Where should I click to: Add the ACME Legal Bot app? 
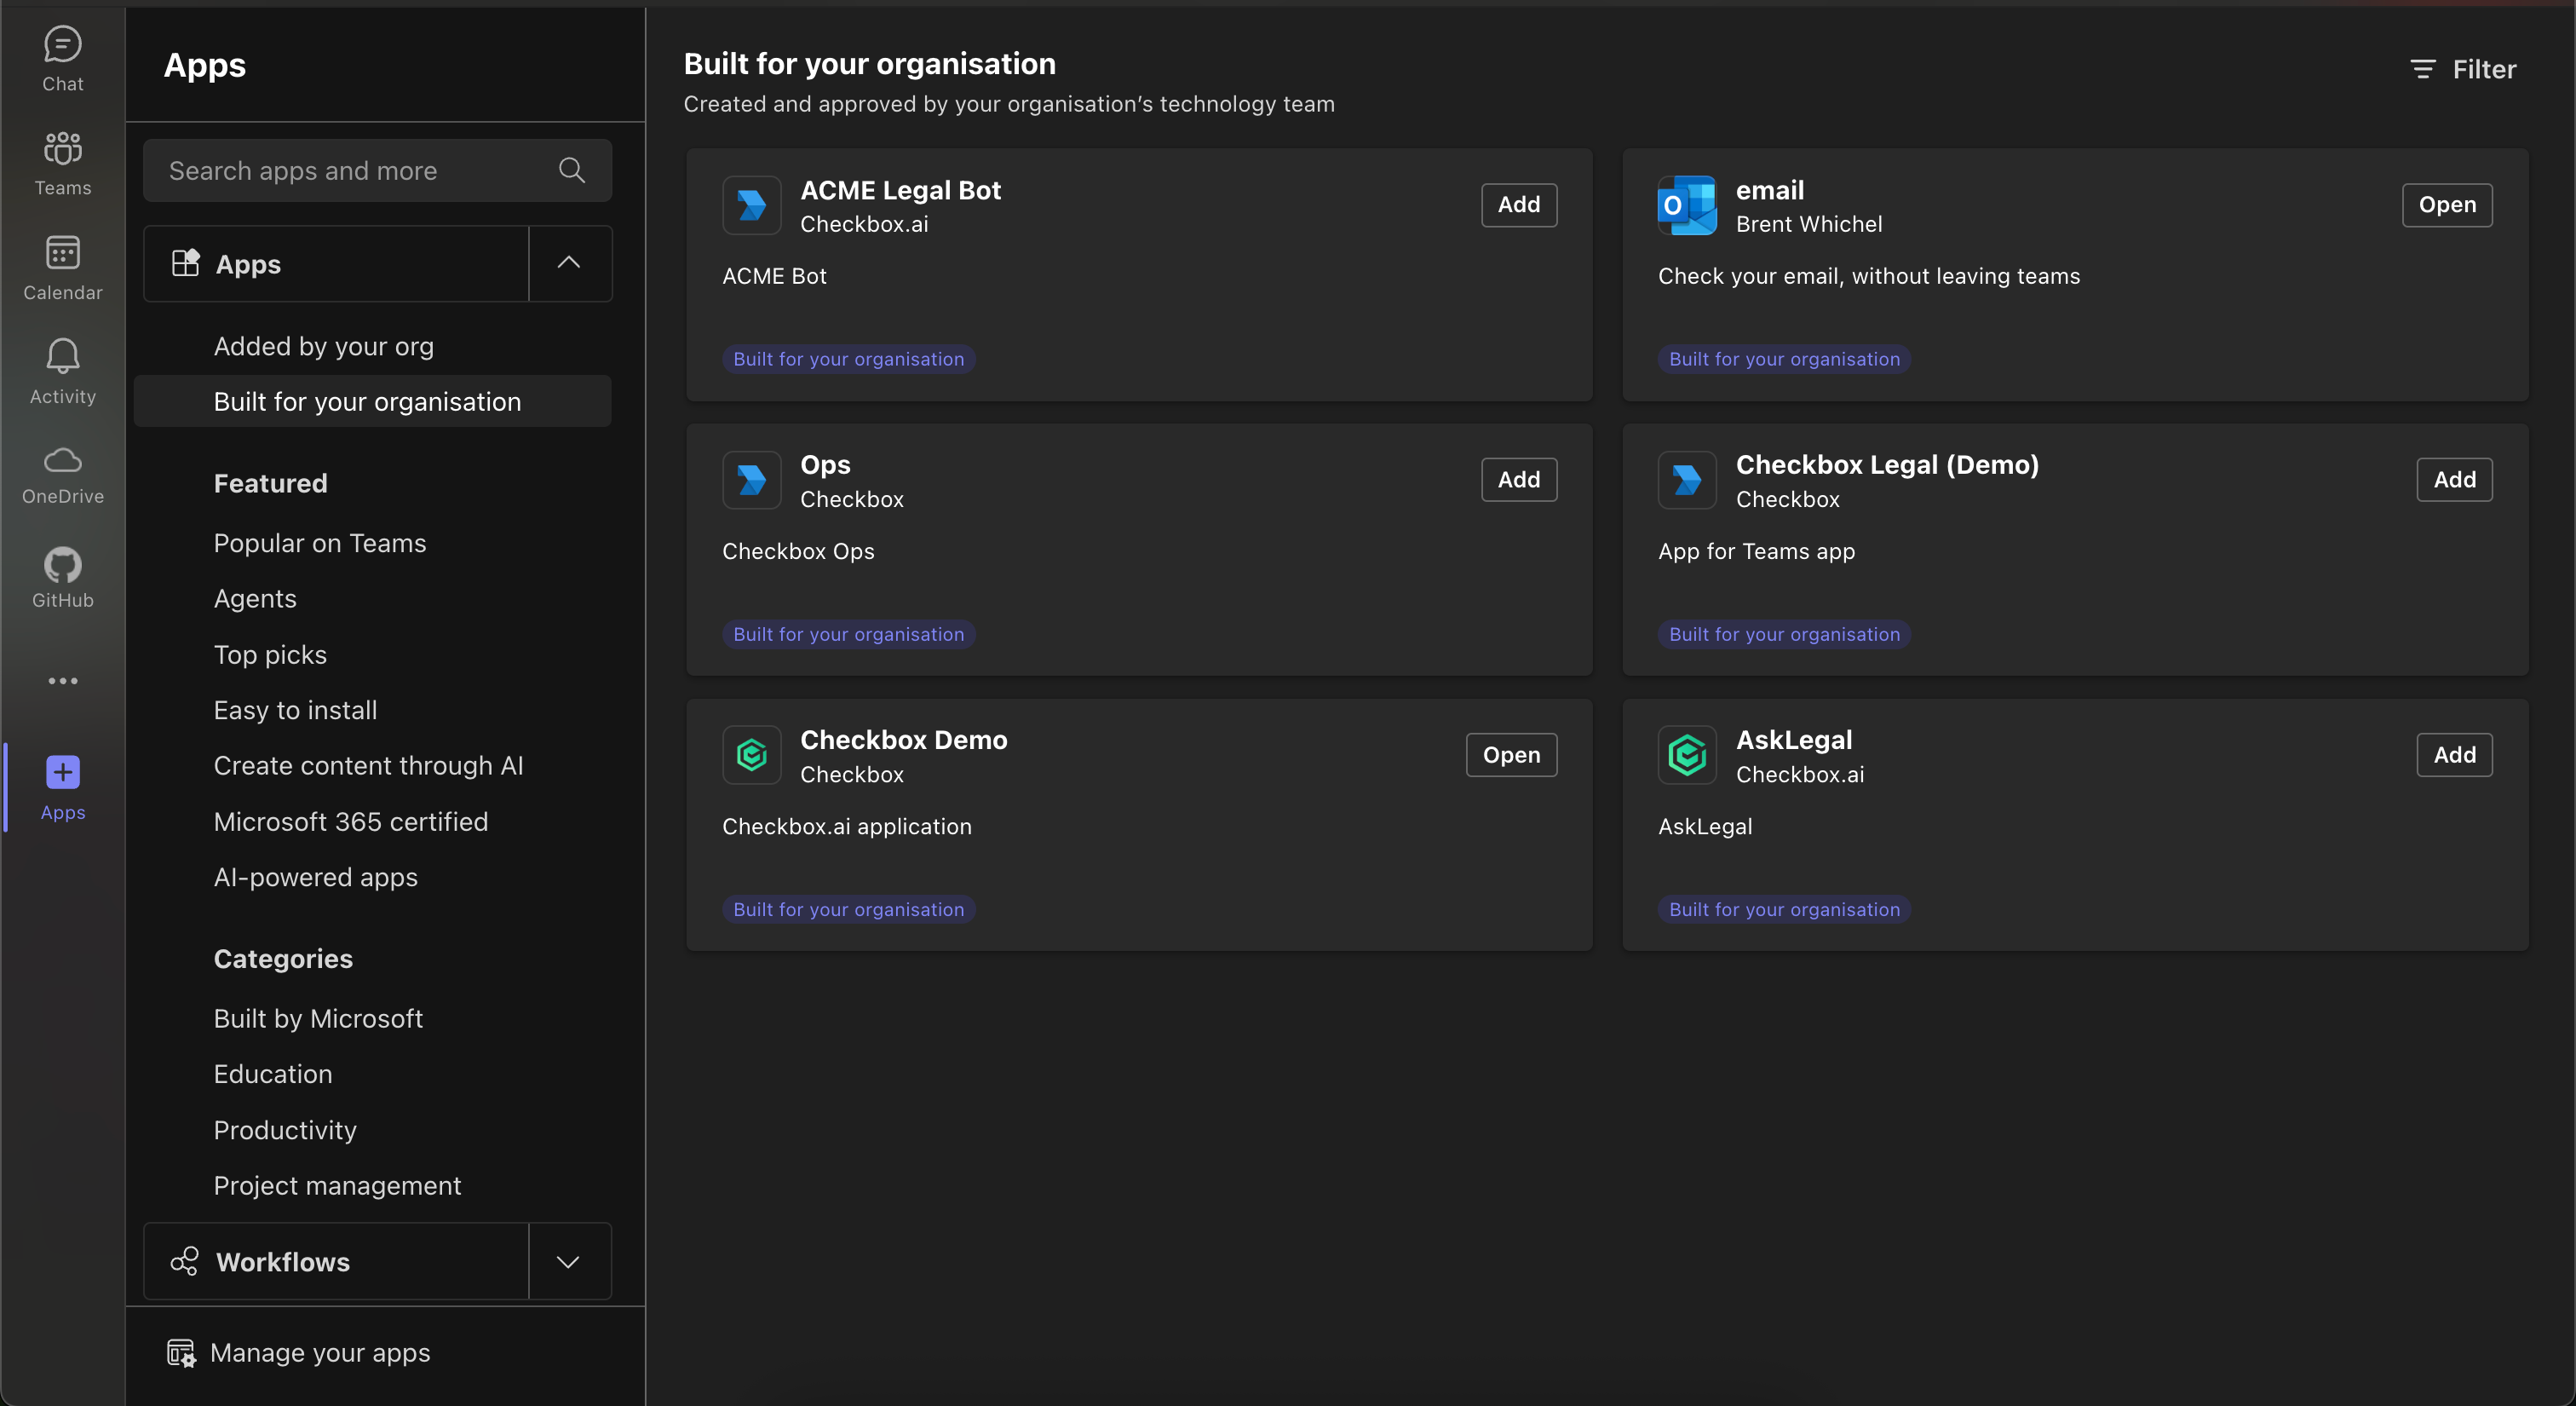(x=1518, y=205)
